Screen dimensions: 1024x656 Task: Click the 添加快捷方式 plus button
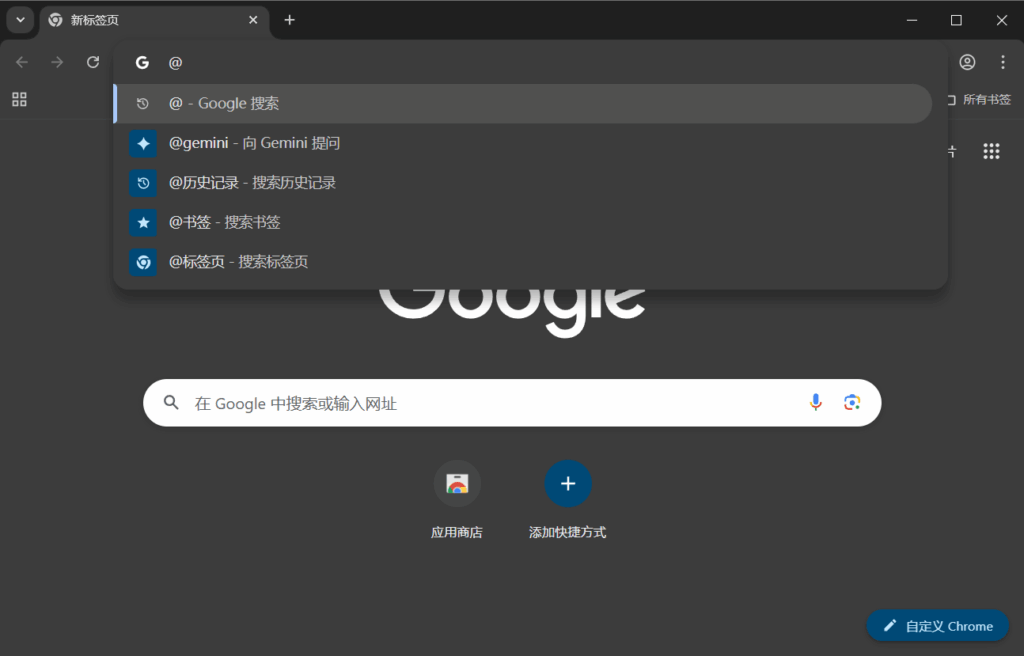point(567,484)
